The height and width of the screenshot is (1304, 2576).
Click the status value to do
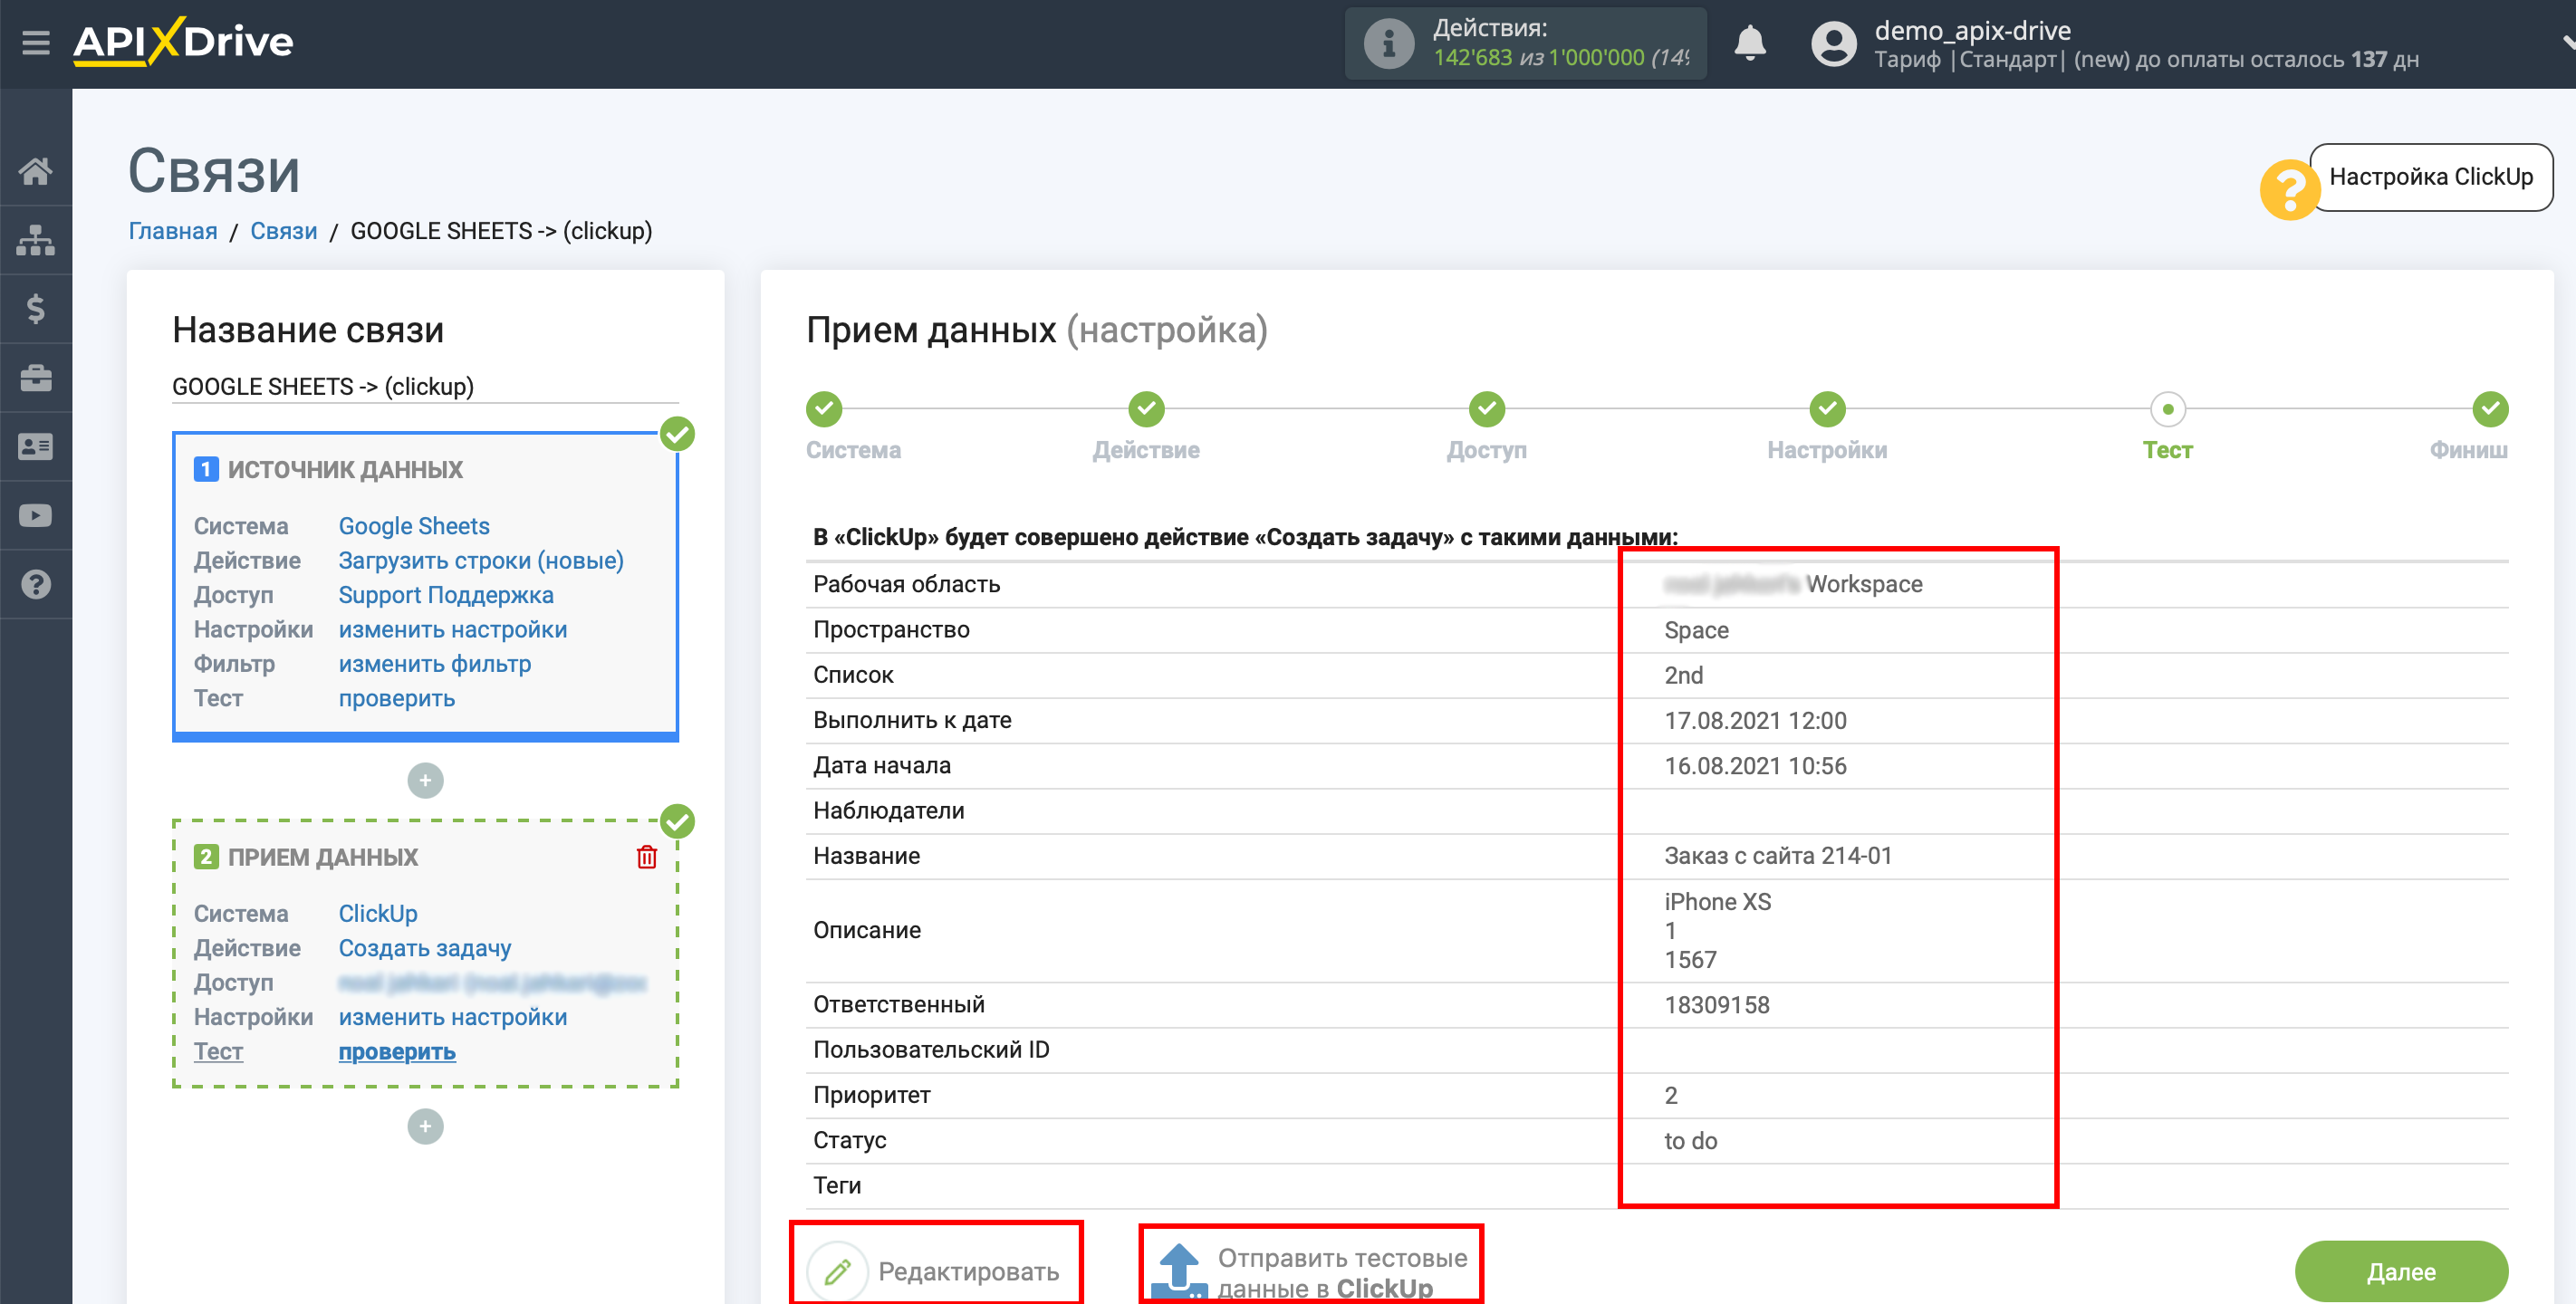(1691, 1141)
